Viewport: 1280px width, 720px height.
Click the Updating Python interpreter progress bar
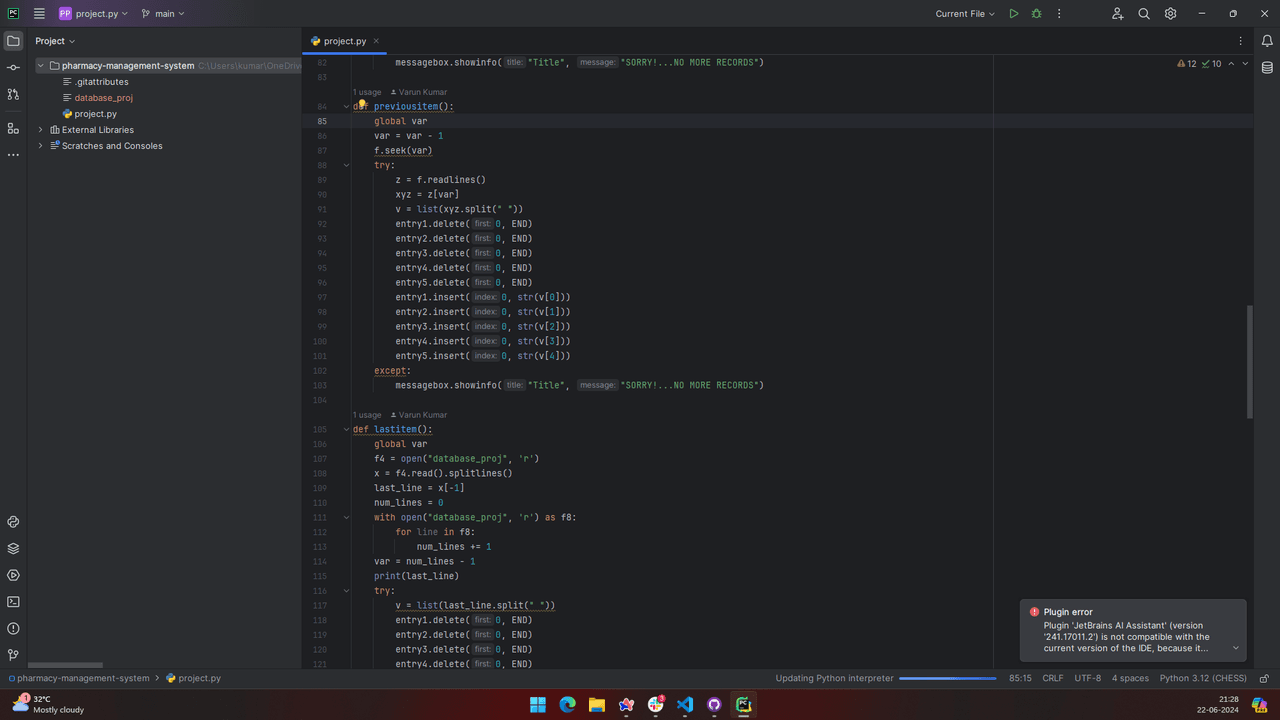pyautogui.click(x=947, y=678)
